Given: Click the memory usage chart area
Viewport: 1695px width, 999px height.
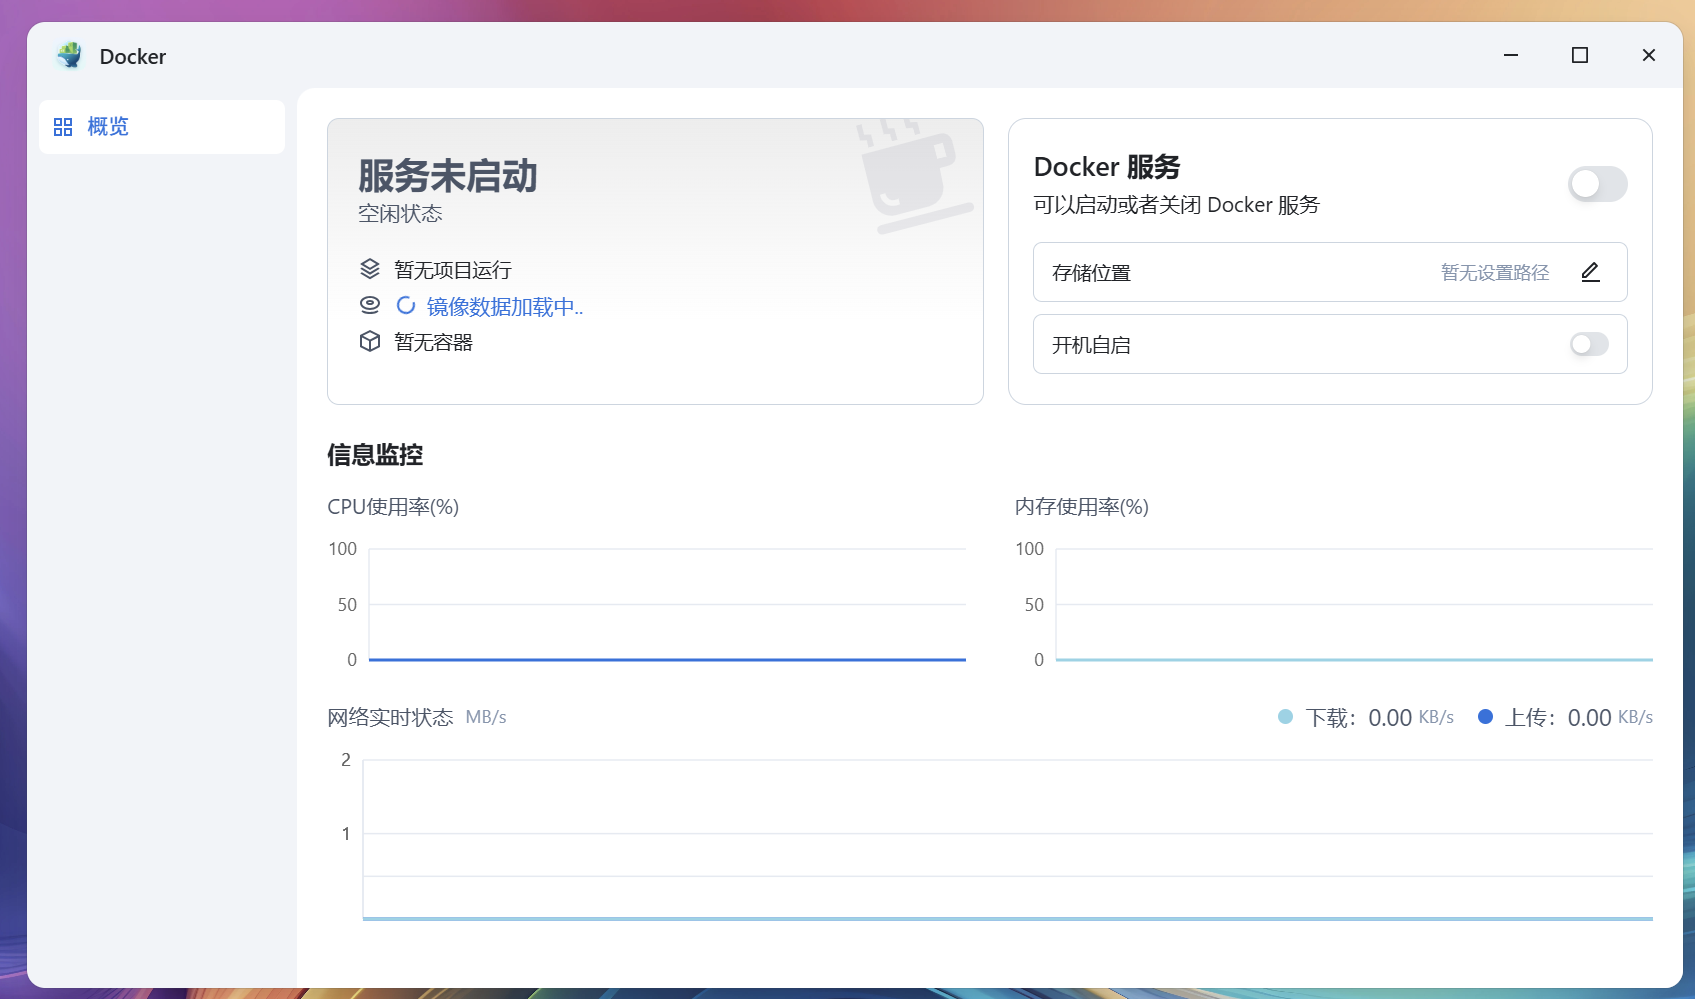Looking at the screenshot, I should [1354, 604].
